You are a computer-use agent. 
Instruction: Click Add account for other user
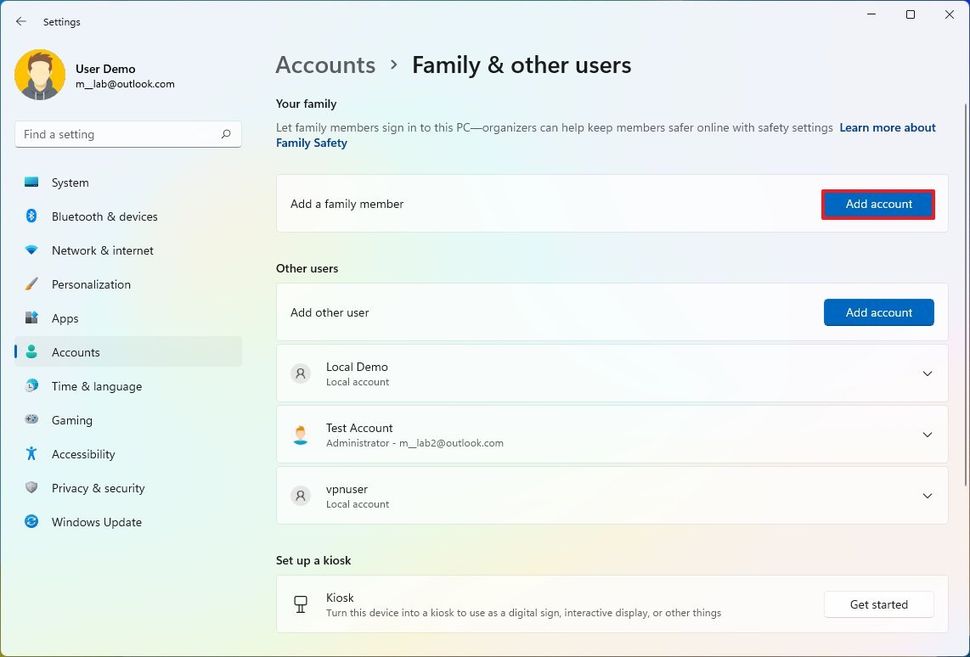point(878,313)
